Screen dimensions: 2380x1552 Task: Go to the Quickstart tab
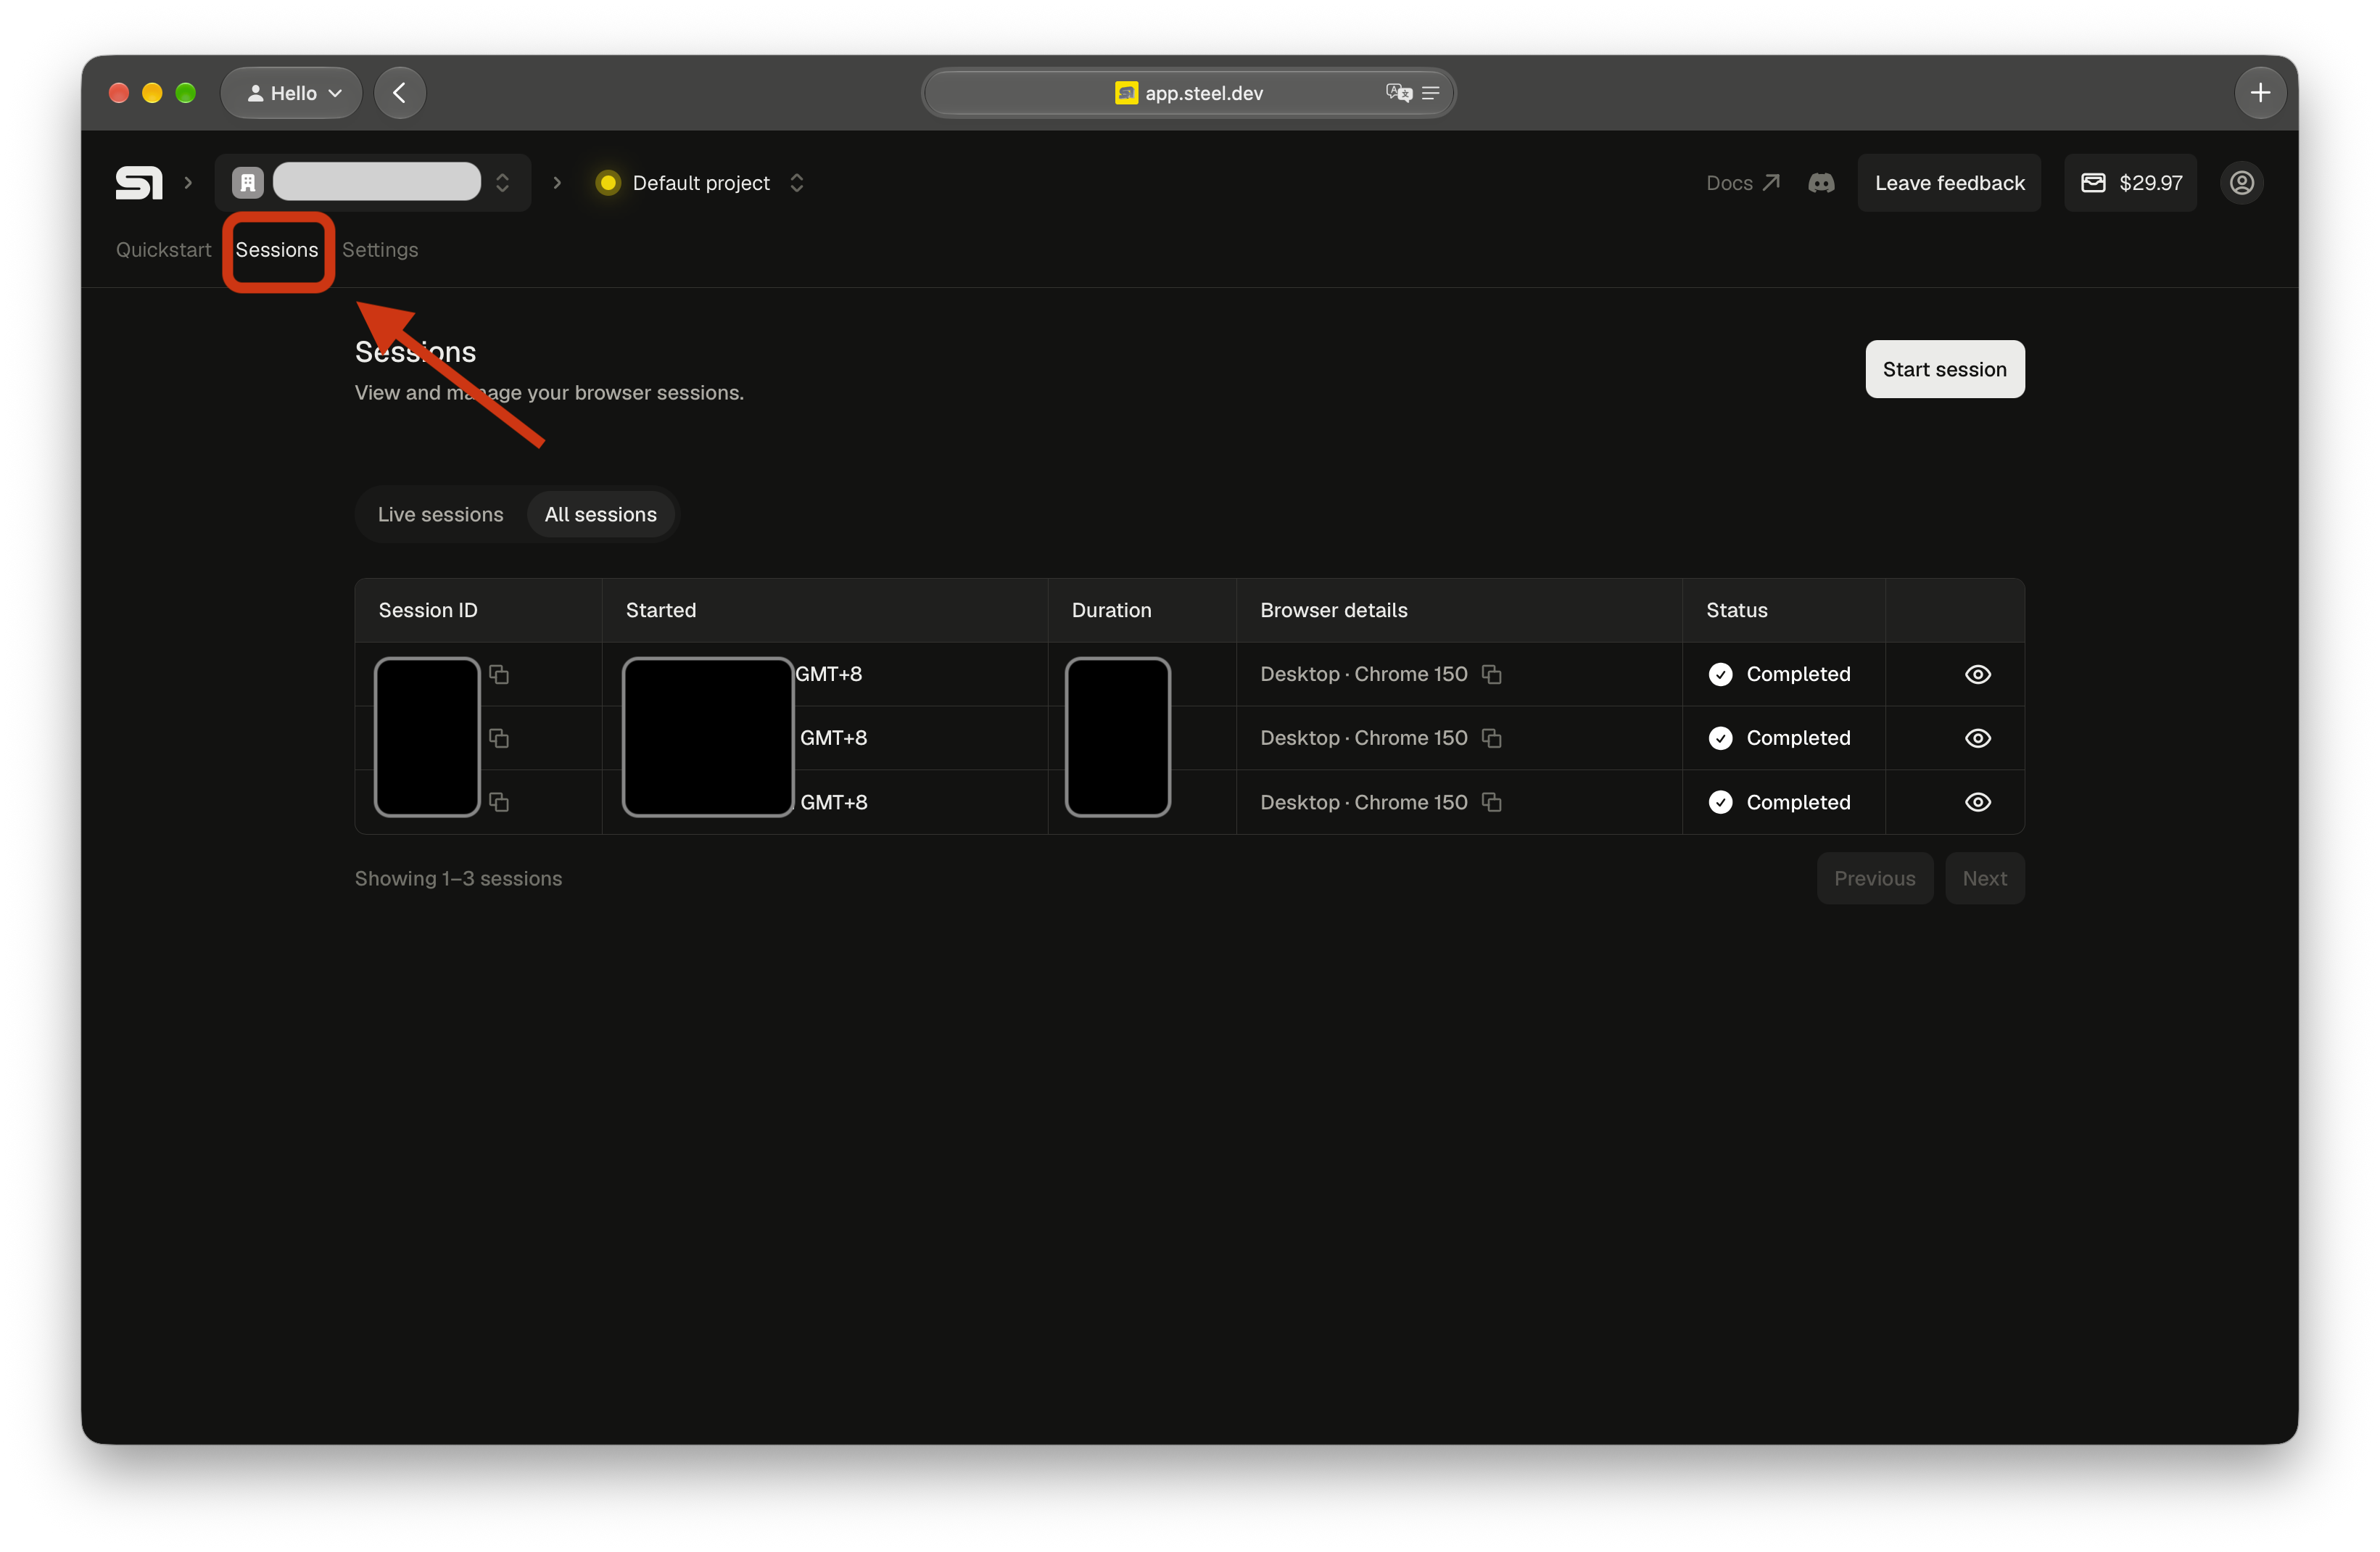coord(163,250)
